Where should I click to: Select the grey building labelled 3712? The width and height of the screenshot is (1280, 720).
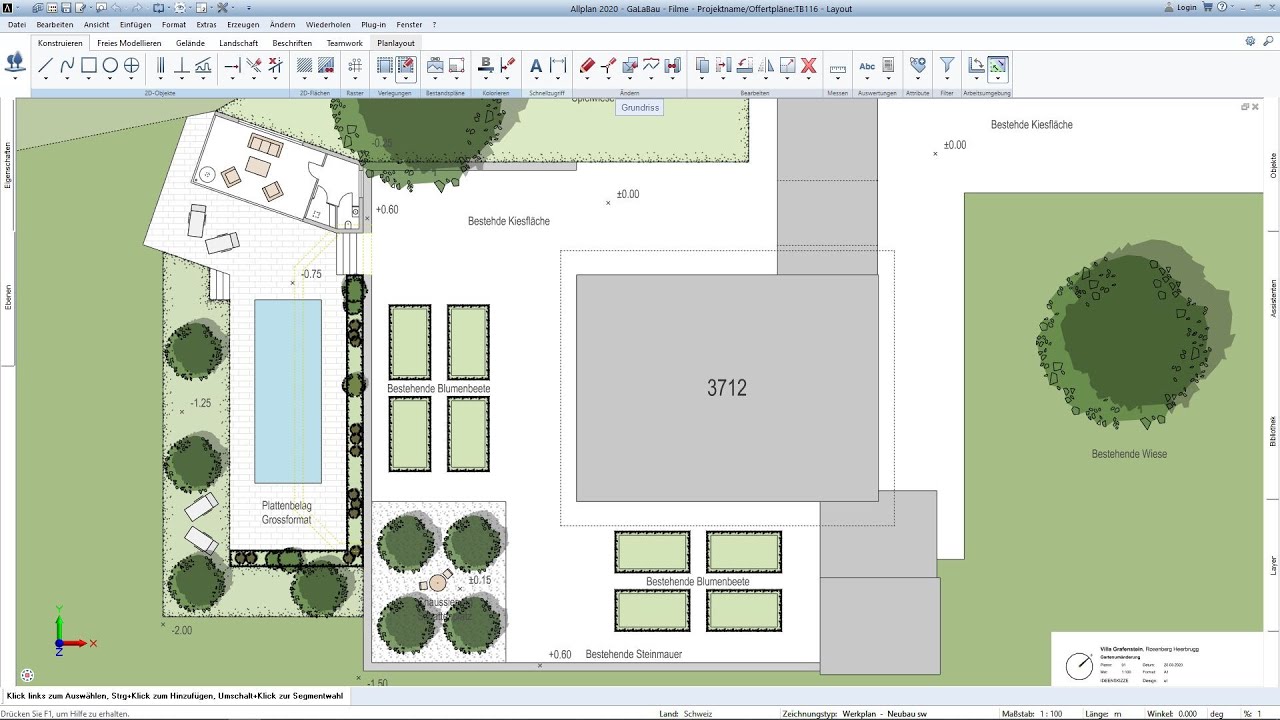[727, 388]
